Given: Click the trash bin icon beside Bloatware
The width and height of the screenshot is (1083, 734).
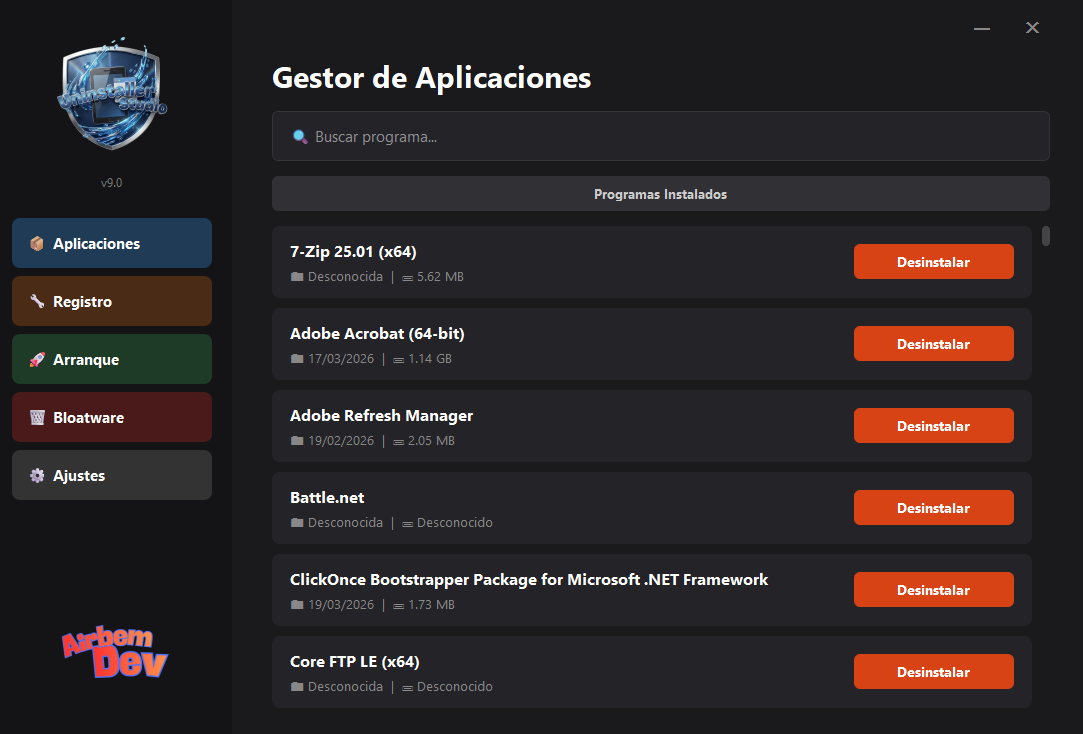Looking at the screenshot, I should (x=37, y=418).
